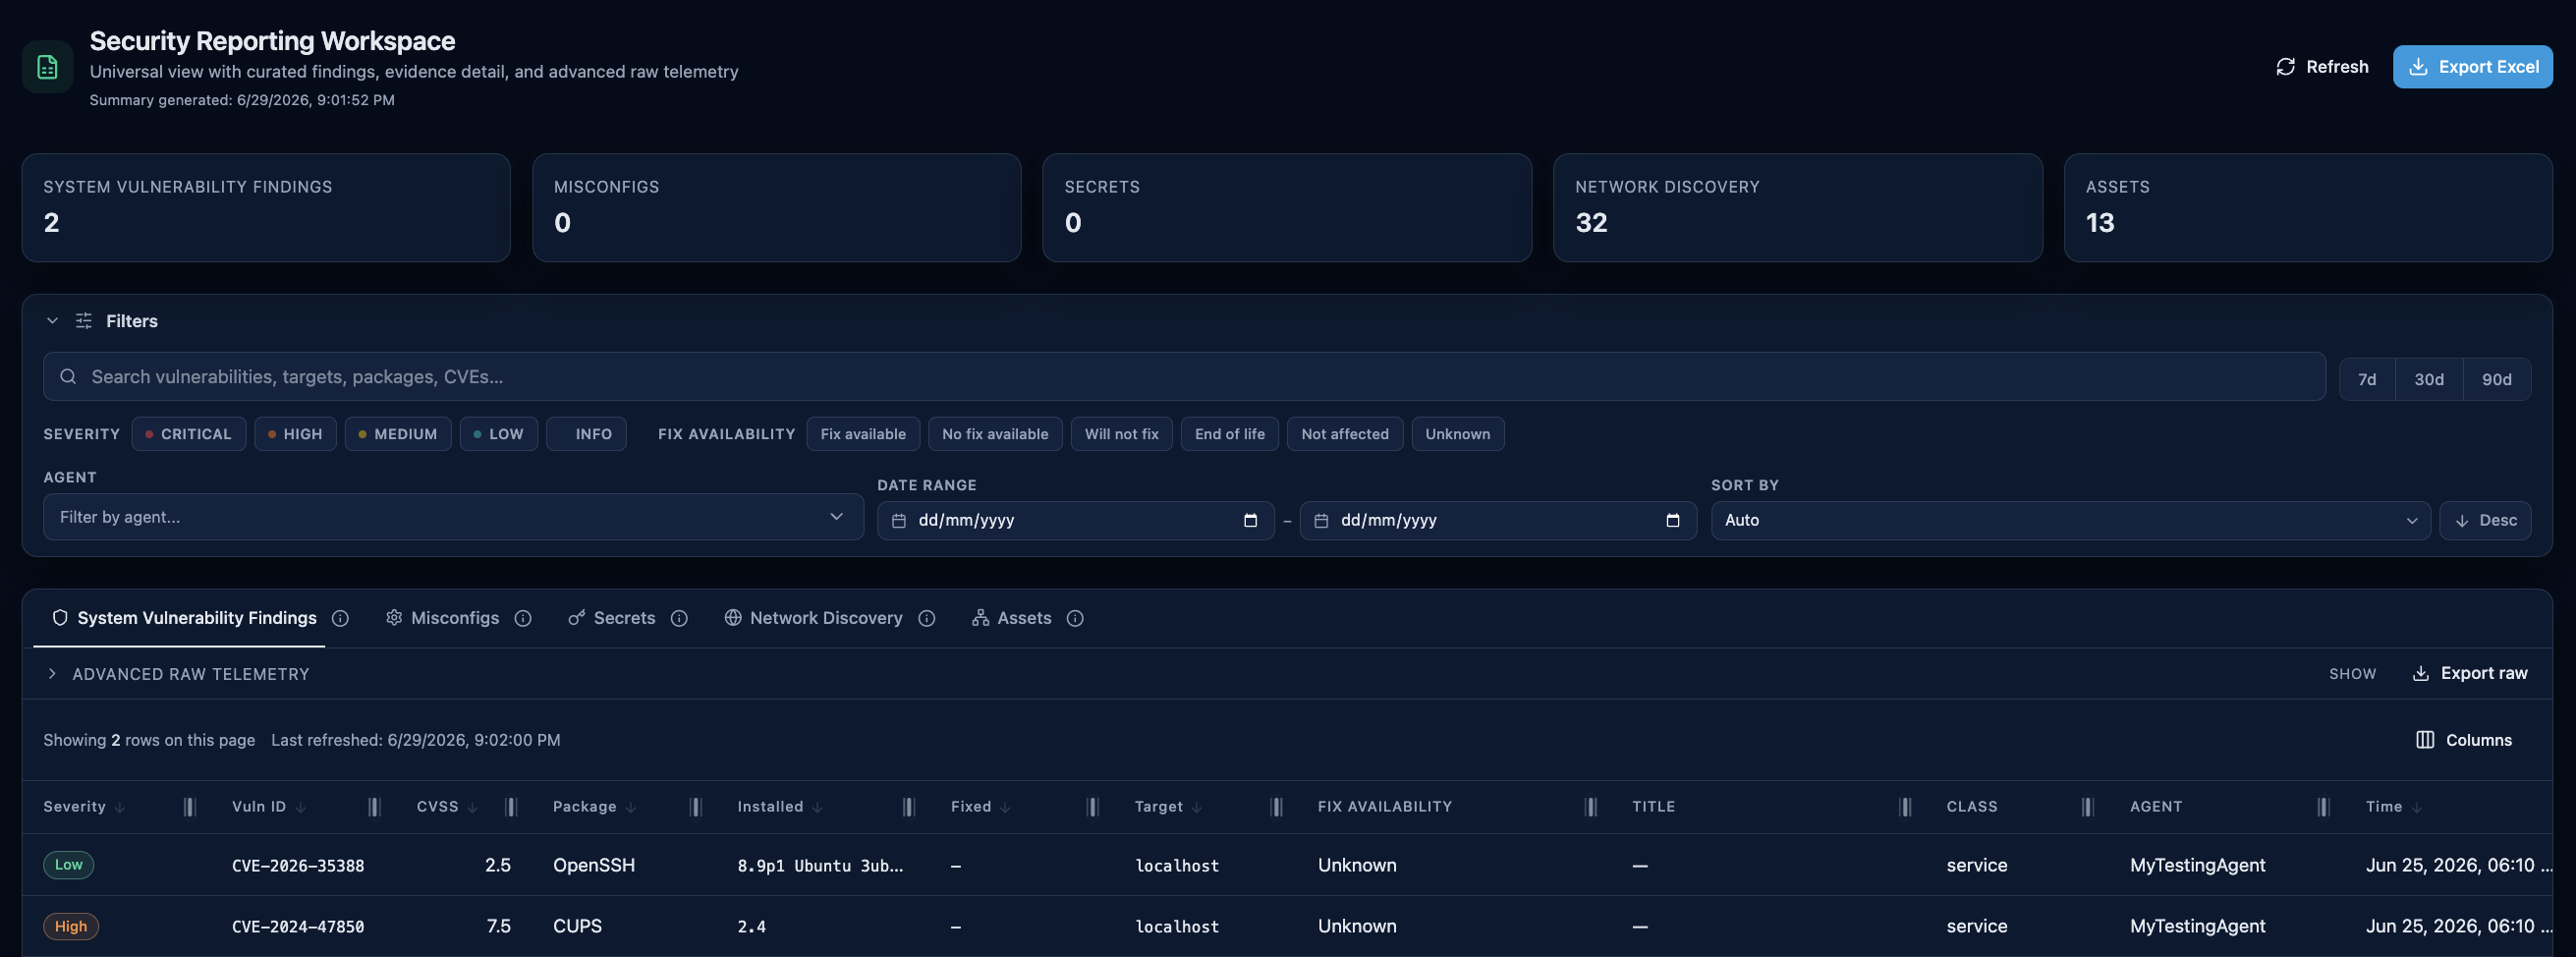Toggle the HIGH severity filter
2576x957 pixels.
(295, 434)
